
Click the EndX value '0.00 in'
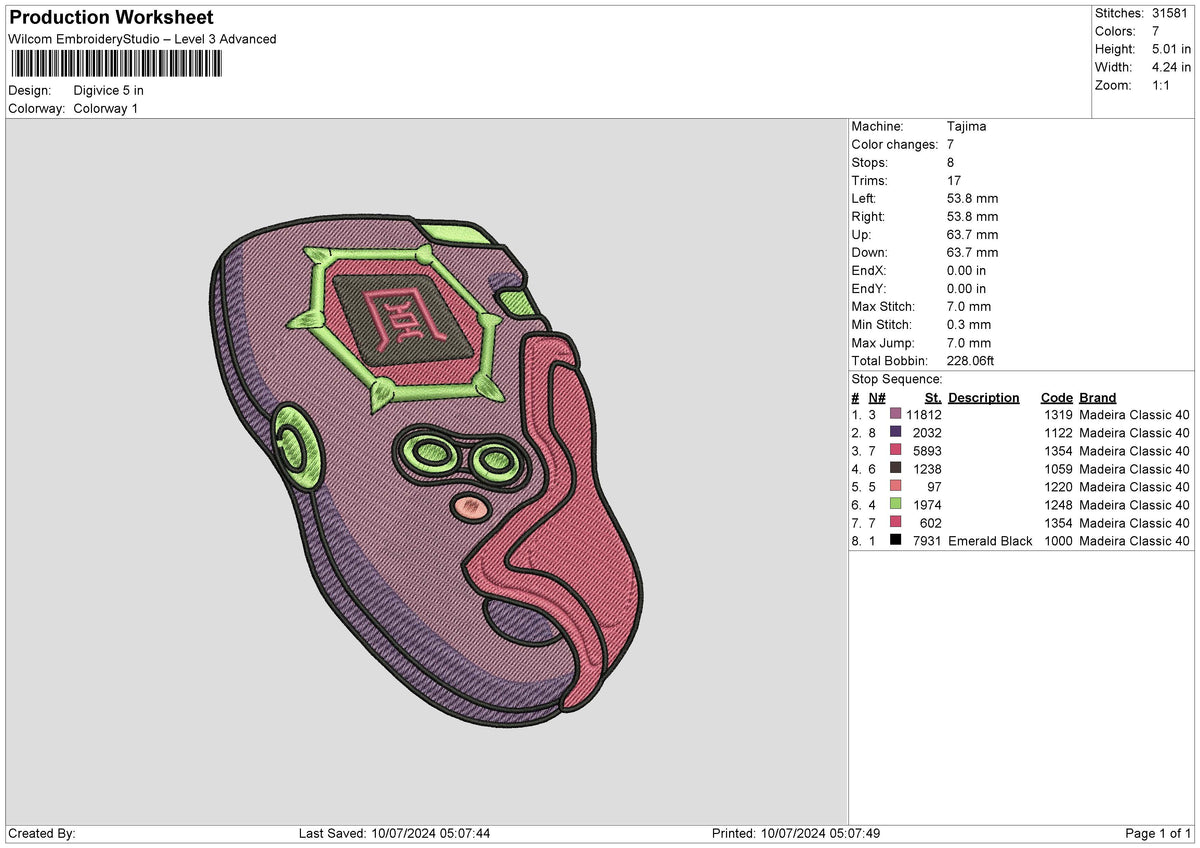click(967, 271)
